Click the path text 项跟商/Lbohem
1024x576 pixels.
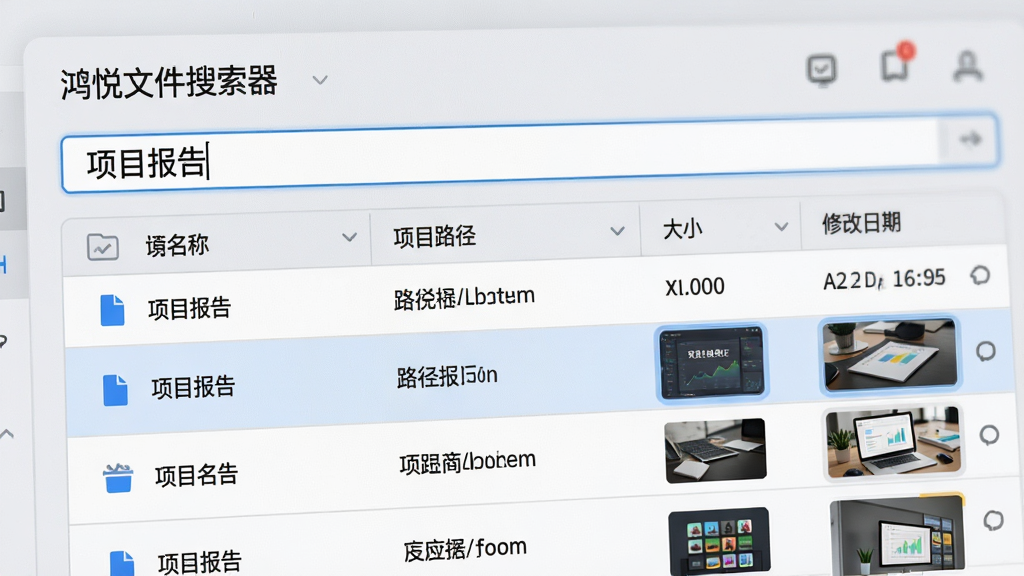tap(468, 462)
